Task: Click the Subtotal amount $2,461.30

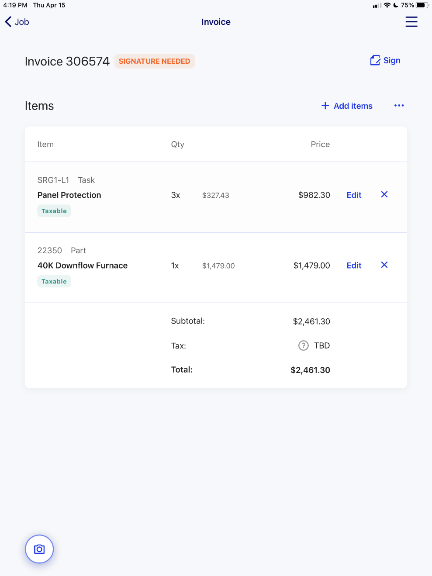Action: [312, 321]
